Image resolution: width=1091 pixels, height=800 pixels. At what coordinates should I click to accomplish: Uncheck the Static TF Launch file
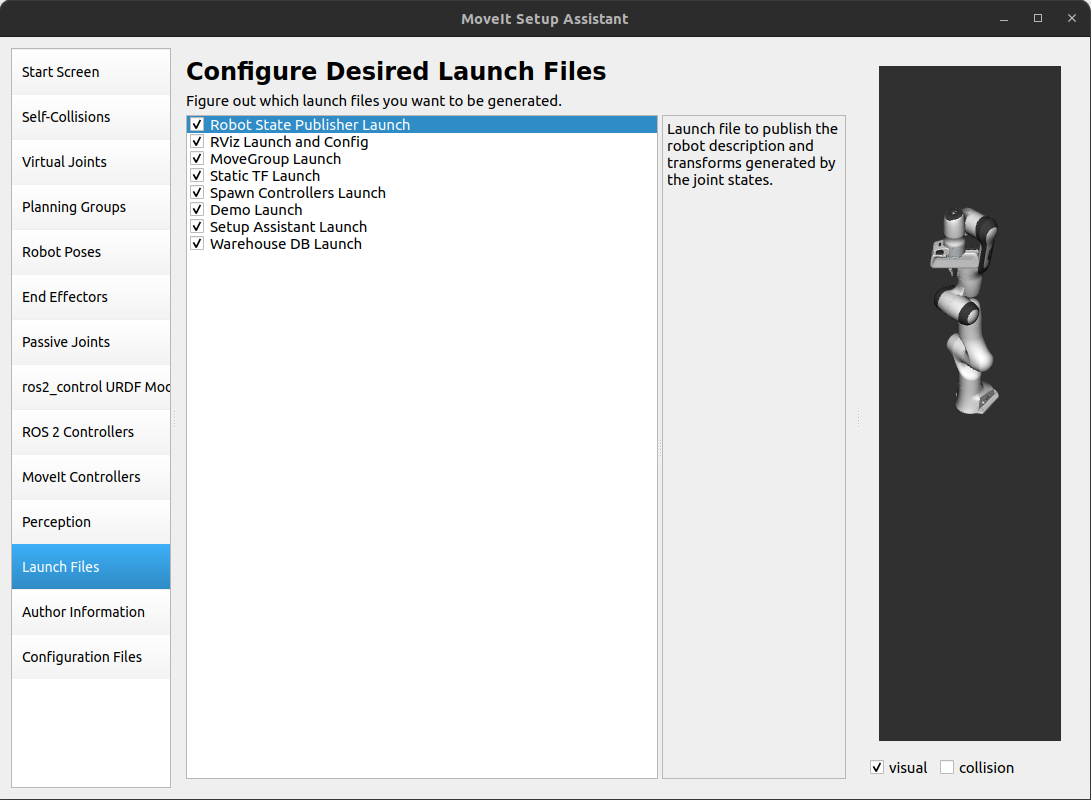click(197, 175)
